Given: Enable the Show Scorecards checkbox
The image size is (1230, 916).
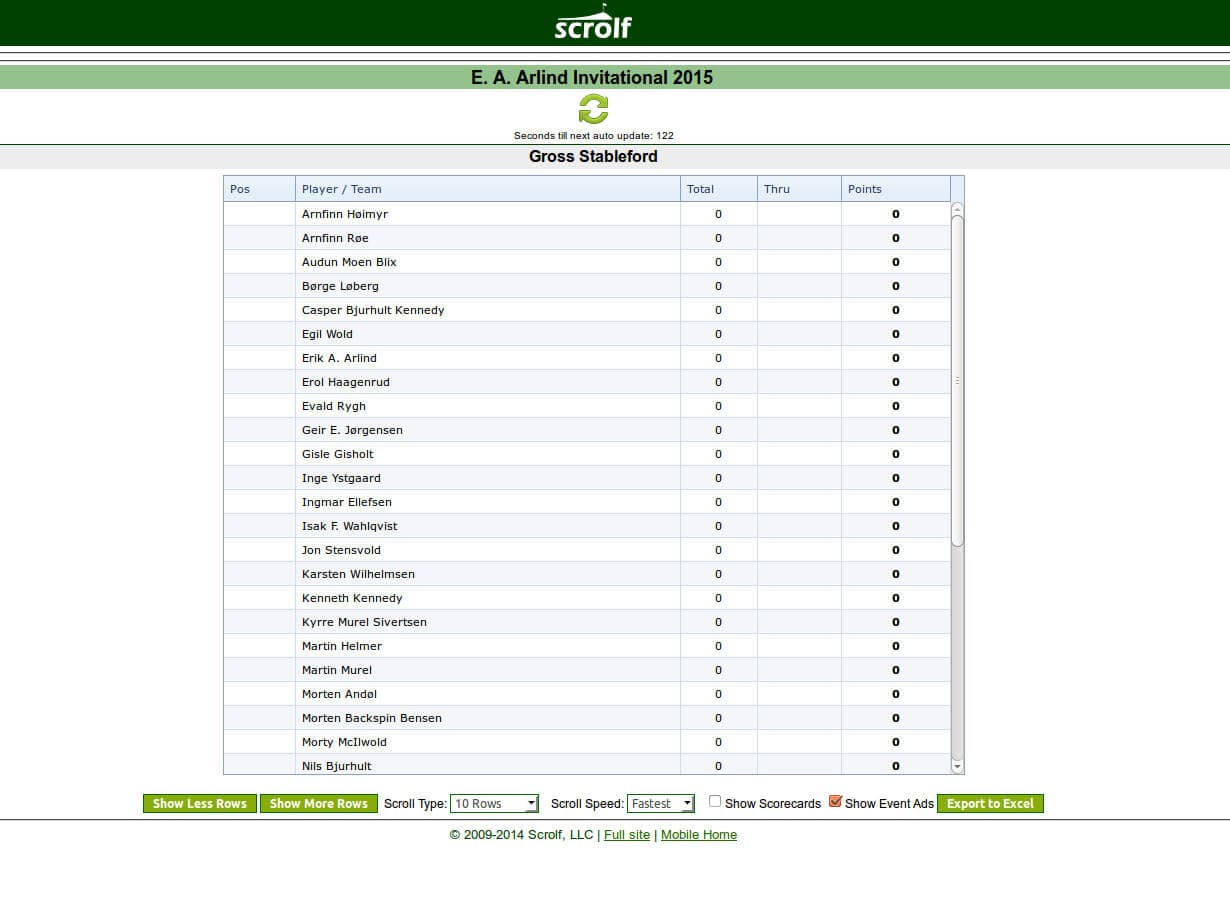Looking at the screenshot, I should (715, 801).
